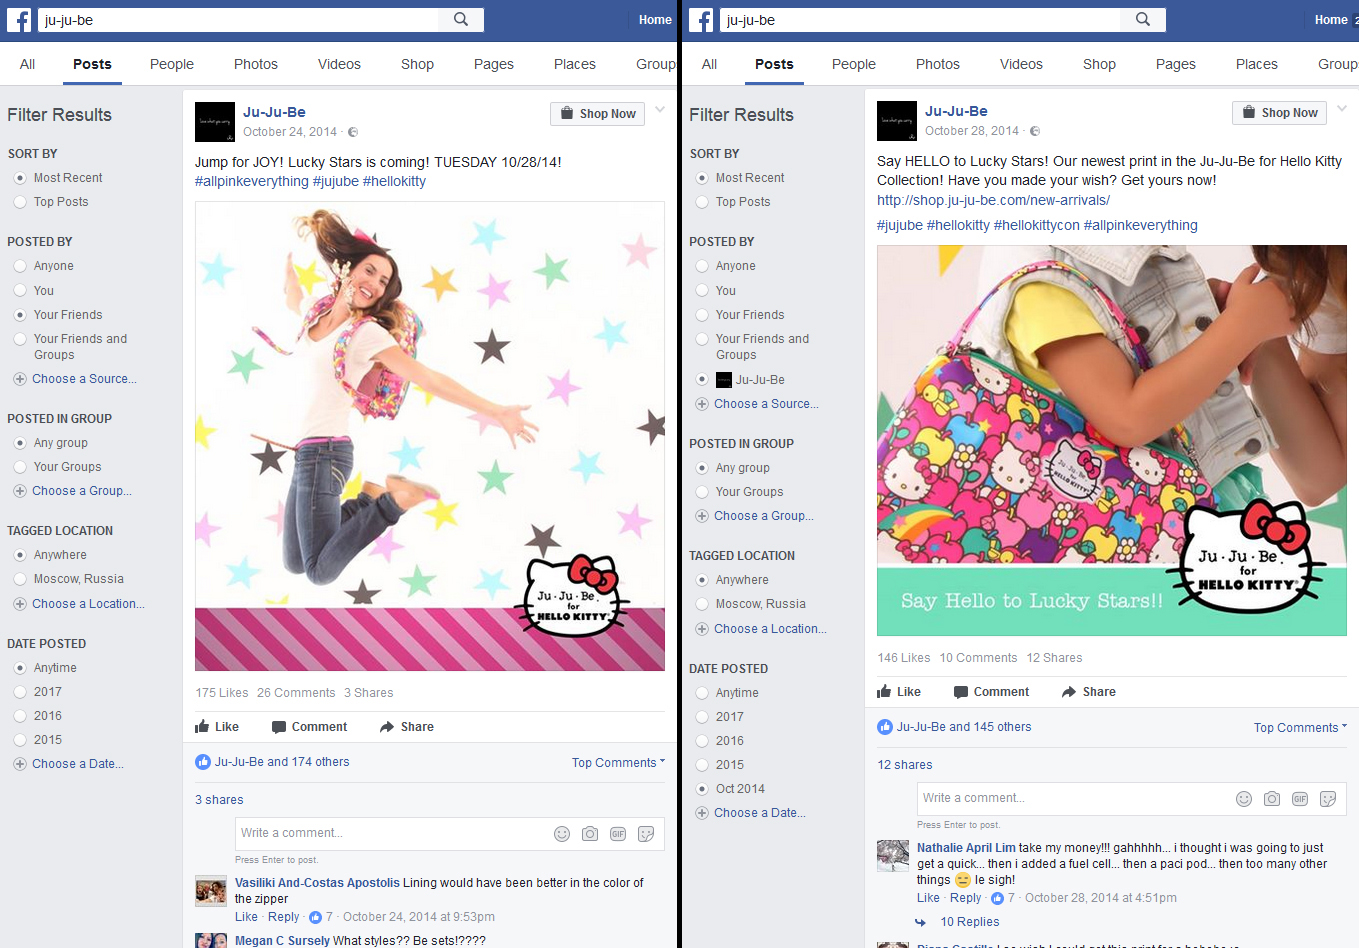Select Your Groups radio in left window
This screenshot has width=1359, height=948.
click(20, 467)
